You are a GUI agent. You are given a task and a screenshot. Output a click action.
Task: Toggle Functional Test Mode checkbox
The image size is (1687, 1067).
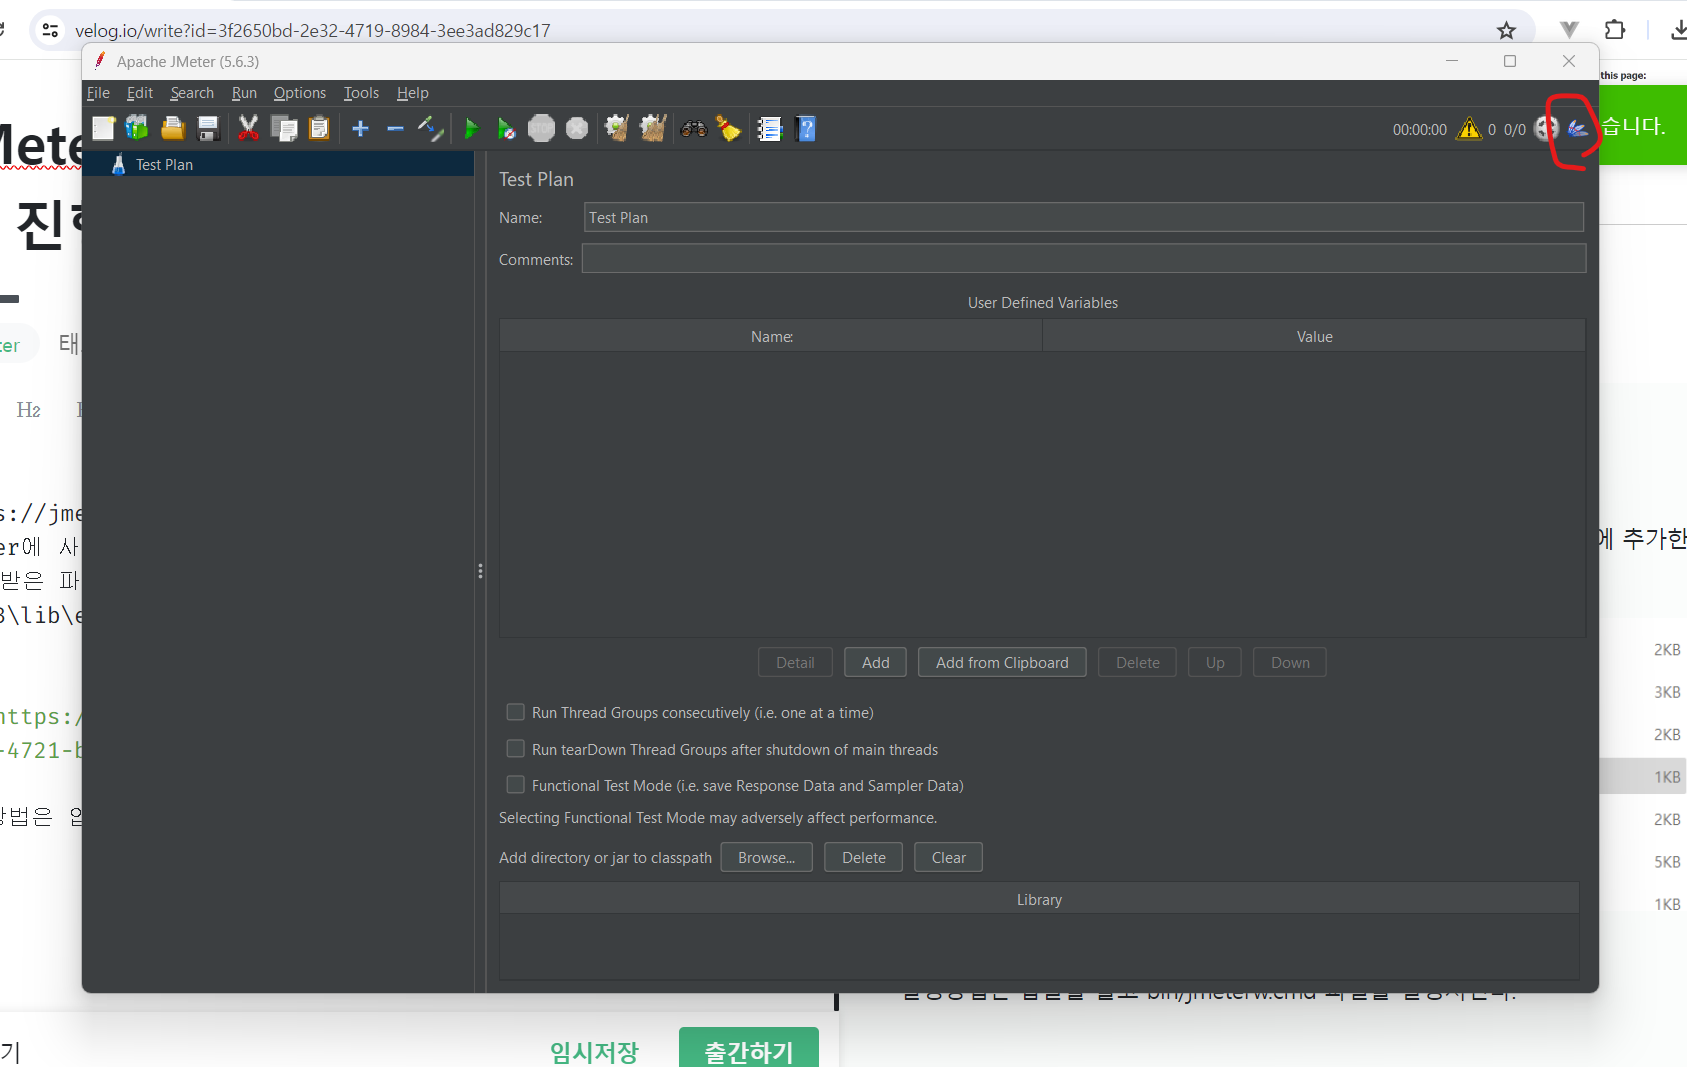tap(516, 785)
